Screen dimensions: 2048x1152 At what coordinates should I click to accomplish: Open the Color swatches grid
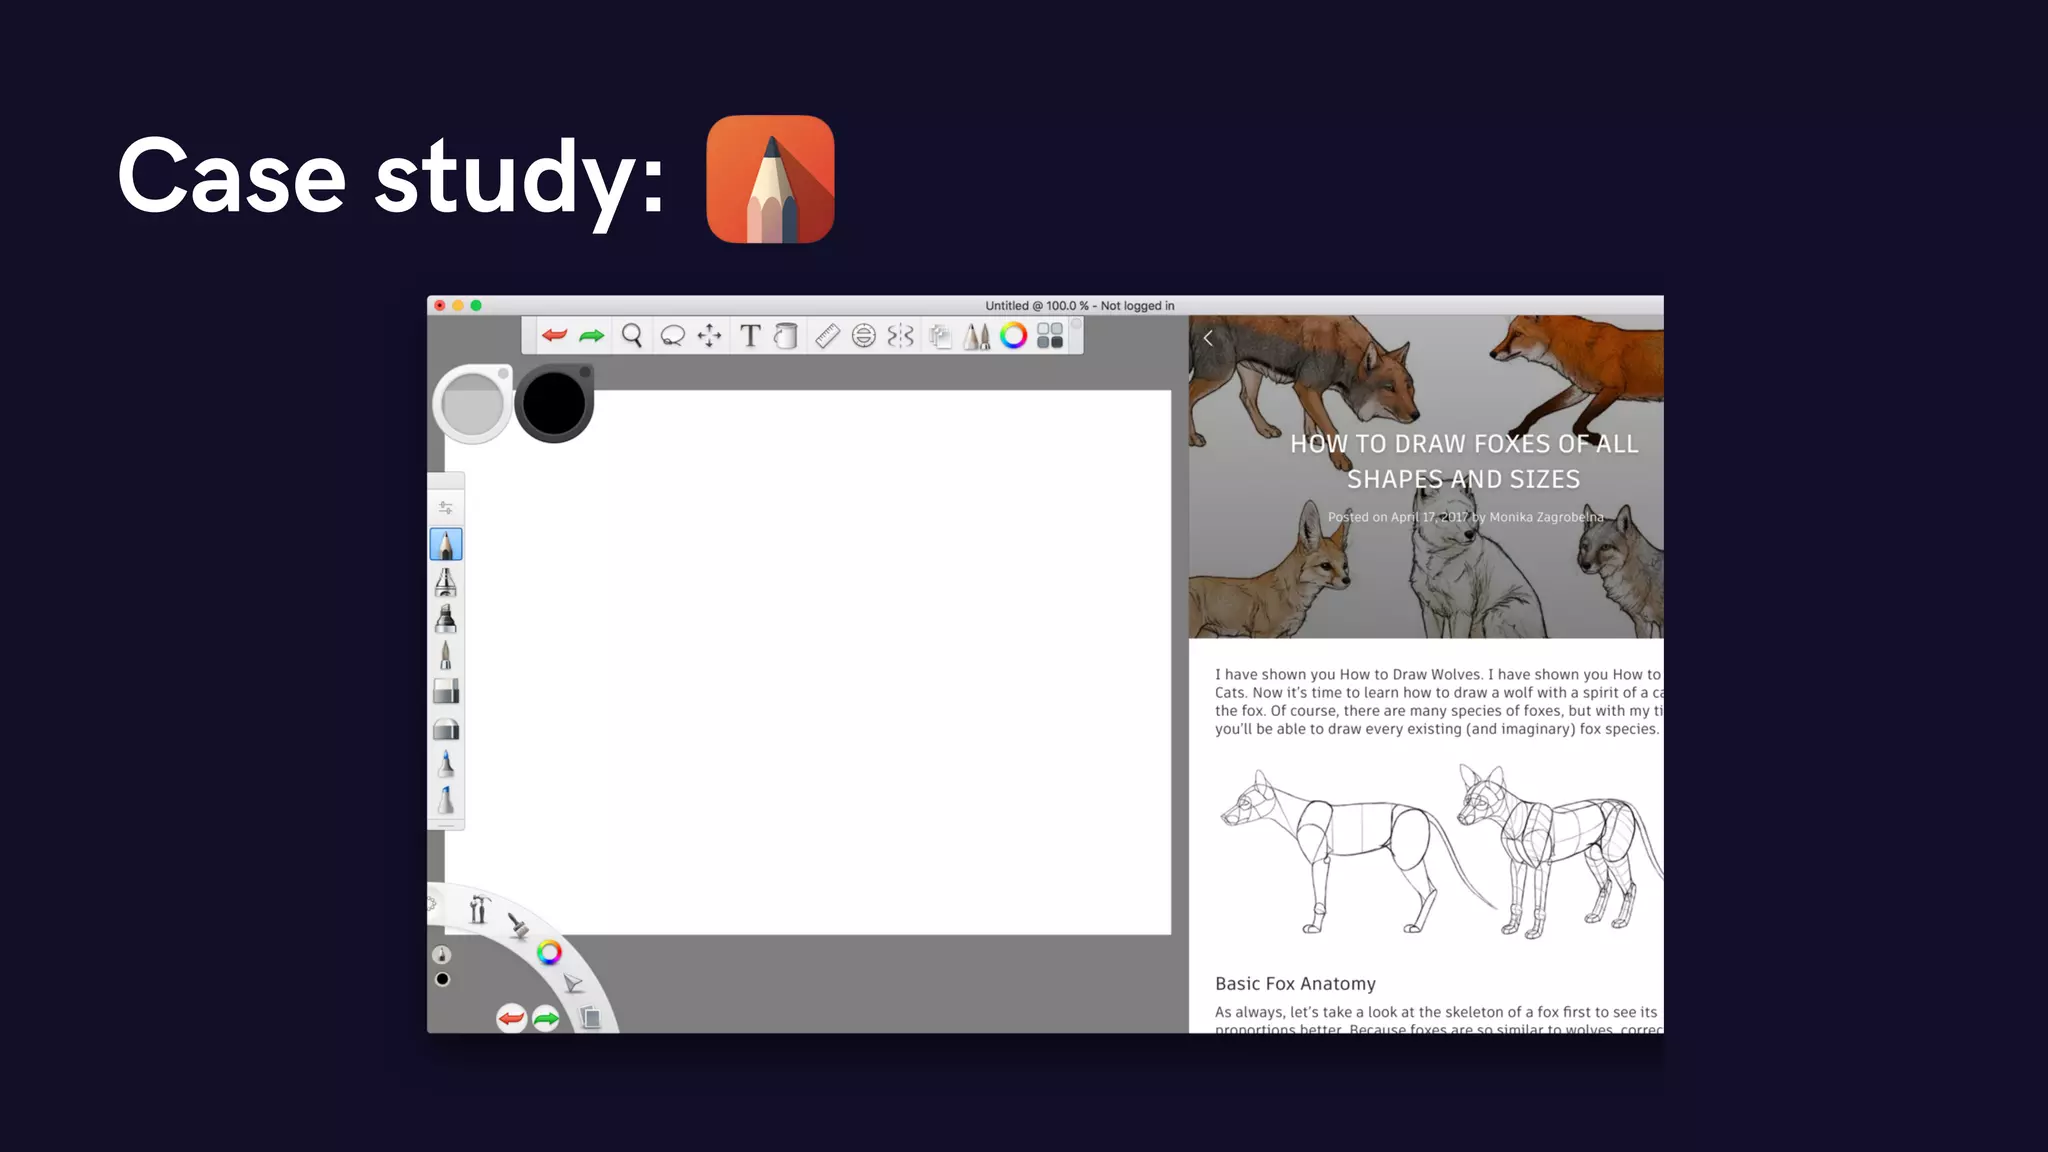tap(1050, 336)
